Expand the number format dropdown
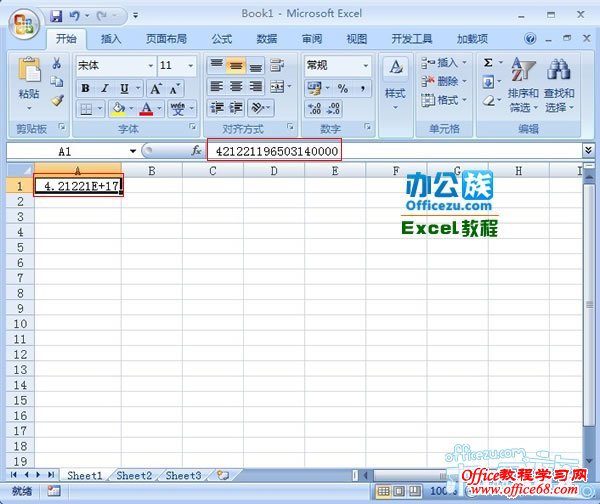The height and width of the screenshot is (504, 600). (365, 66)
